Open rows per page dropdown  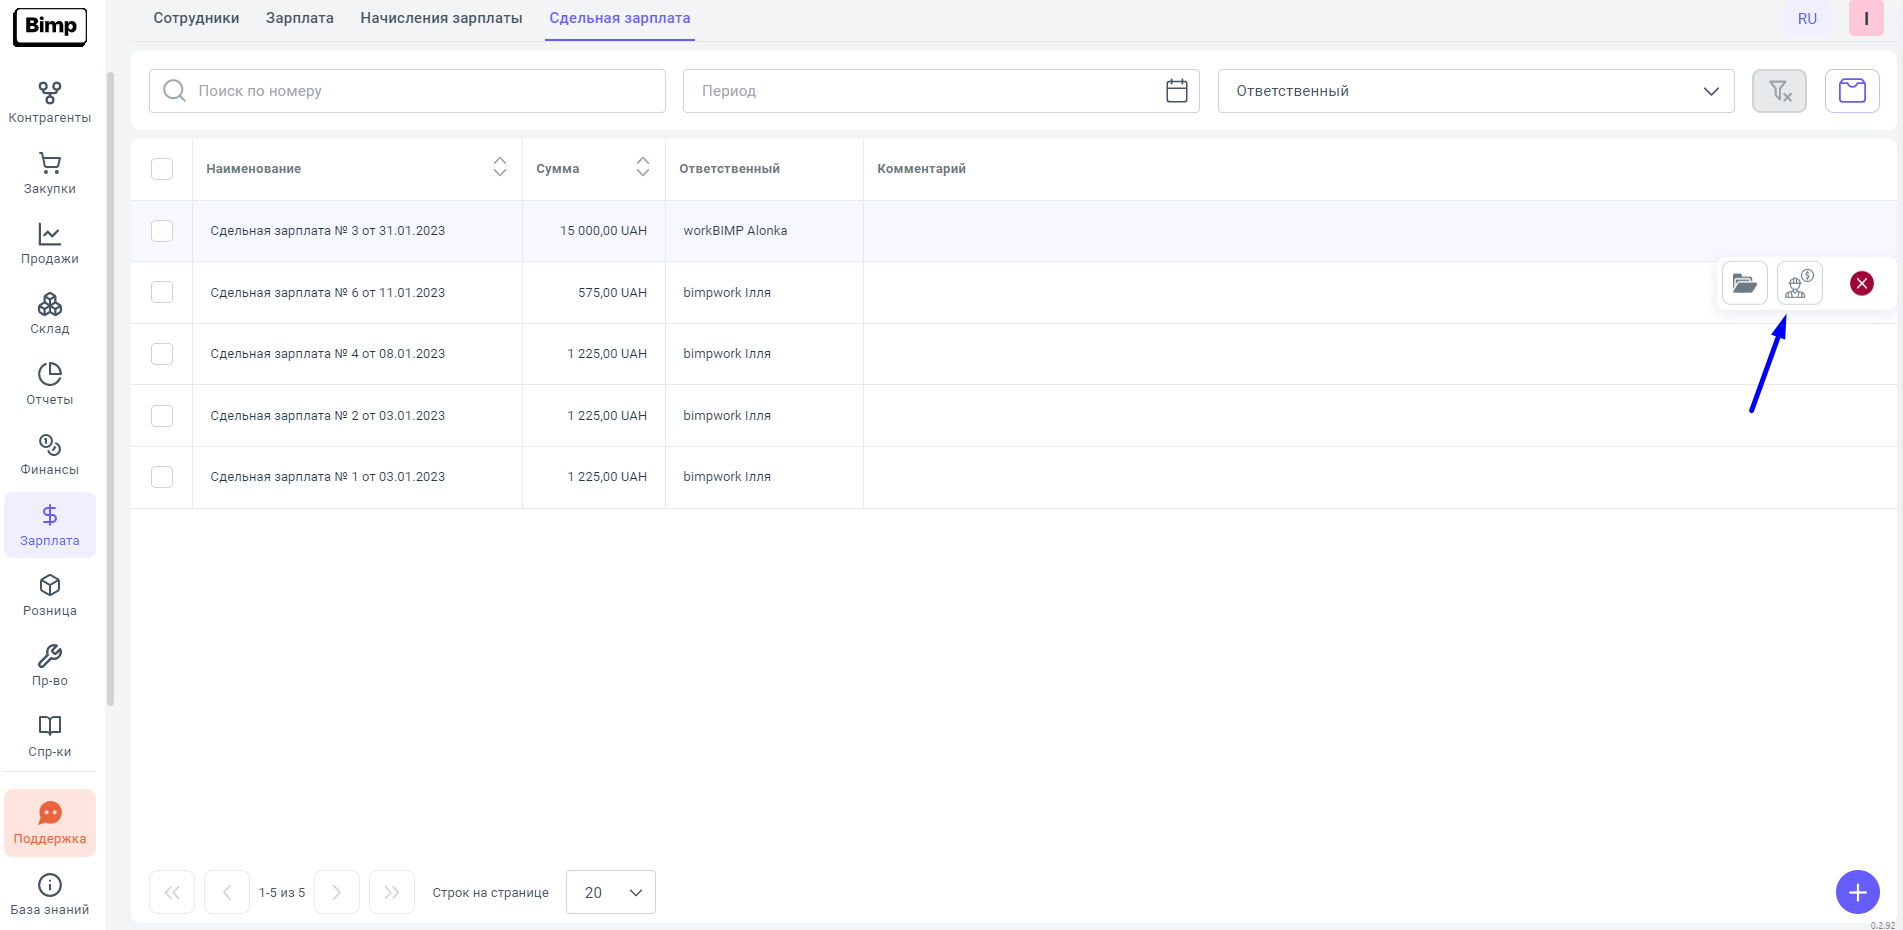tap(610, 892)
